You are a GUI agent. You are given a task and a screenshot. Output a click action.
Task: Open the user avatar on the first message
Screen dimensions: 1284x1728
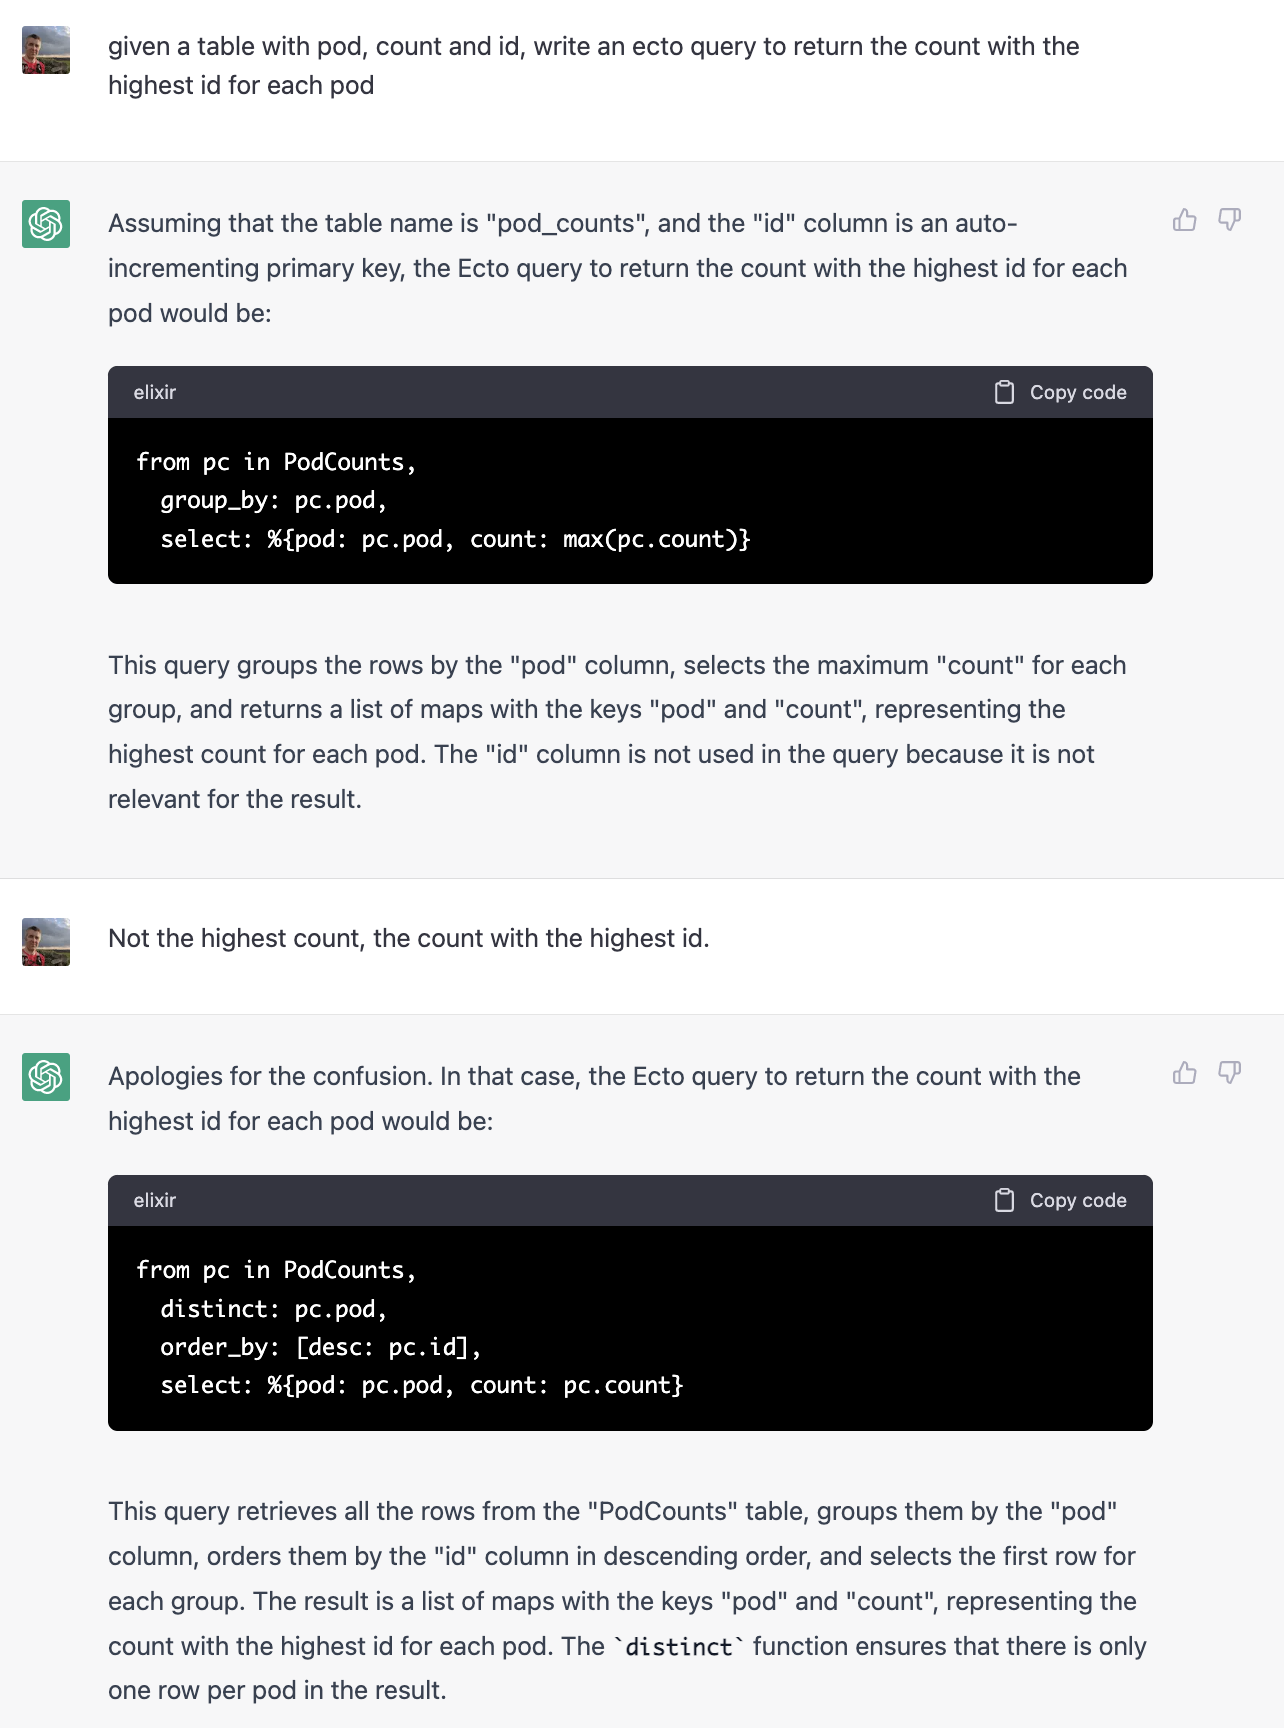46,50
